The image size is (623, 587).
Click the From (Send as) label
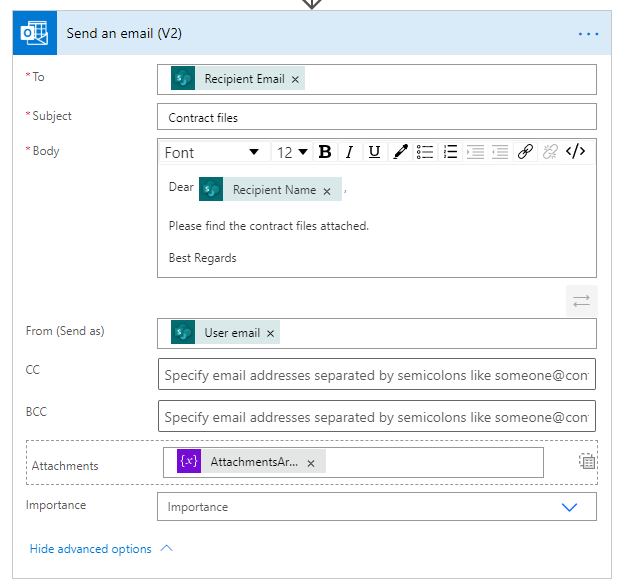pos(65,331)
